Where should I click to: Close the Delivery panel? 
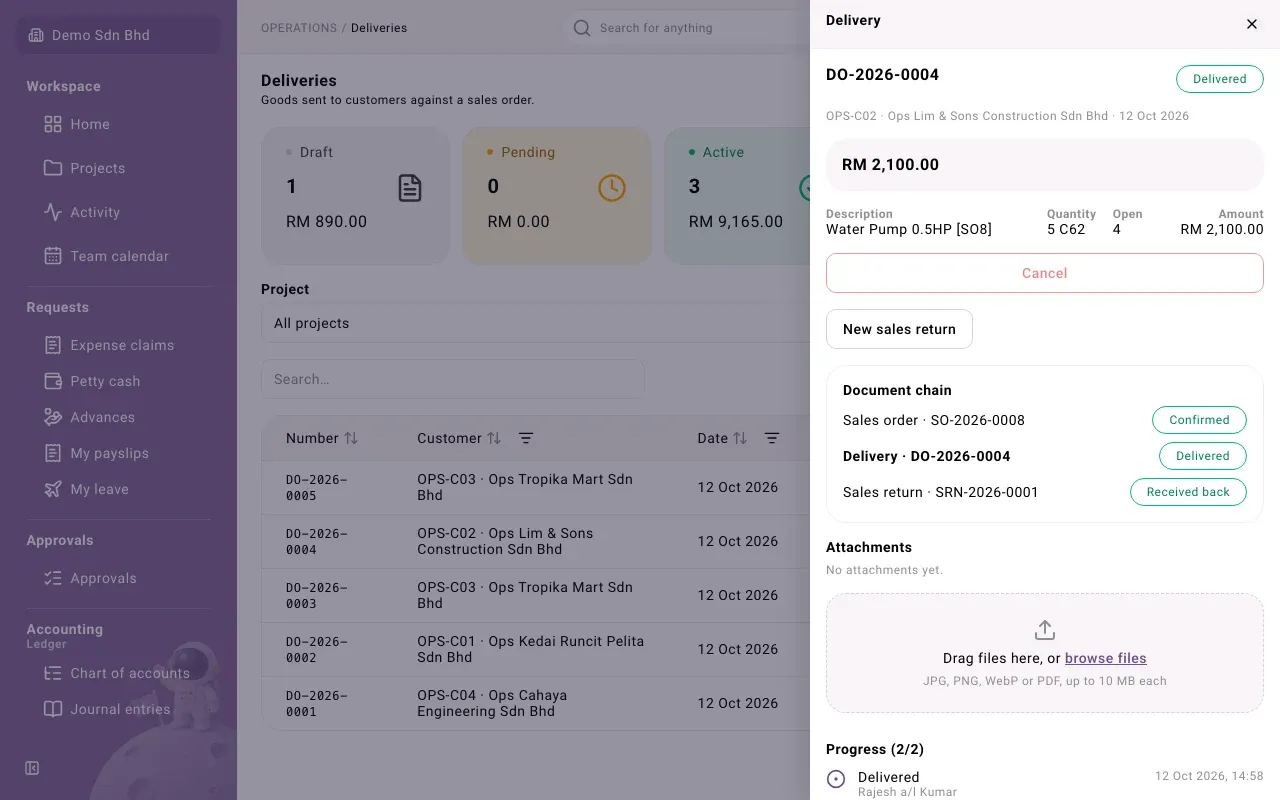[x=1252, y=24]
